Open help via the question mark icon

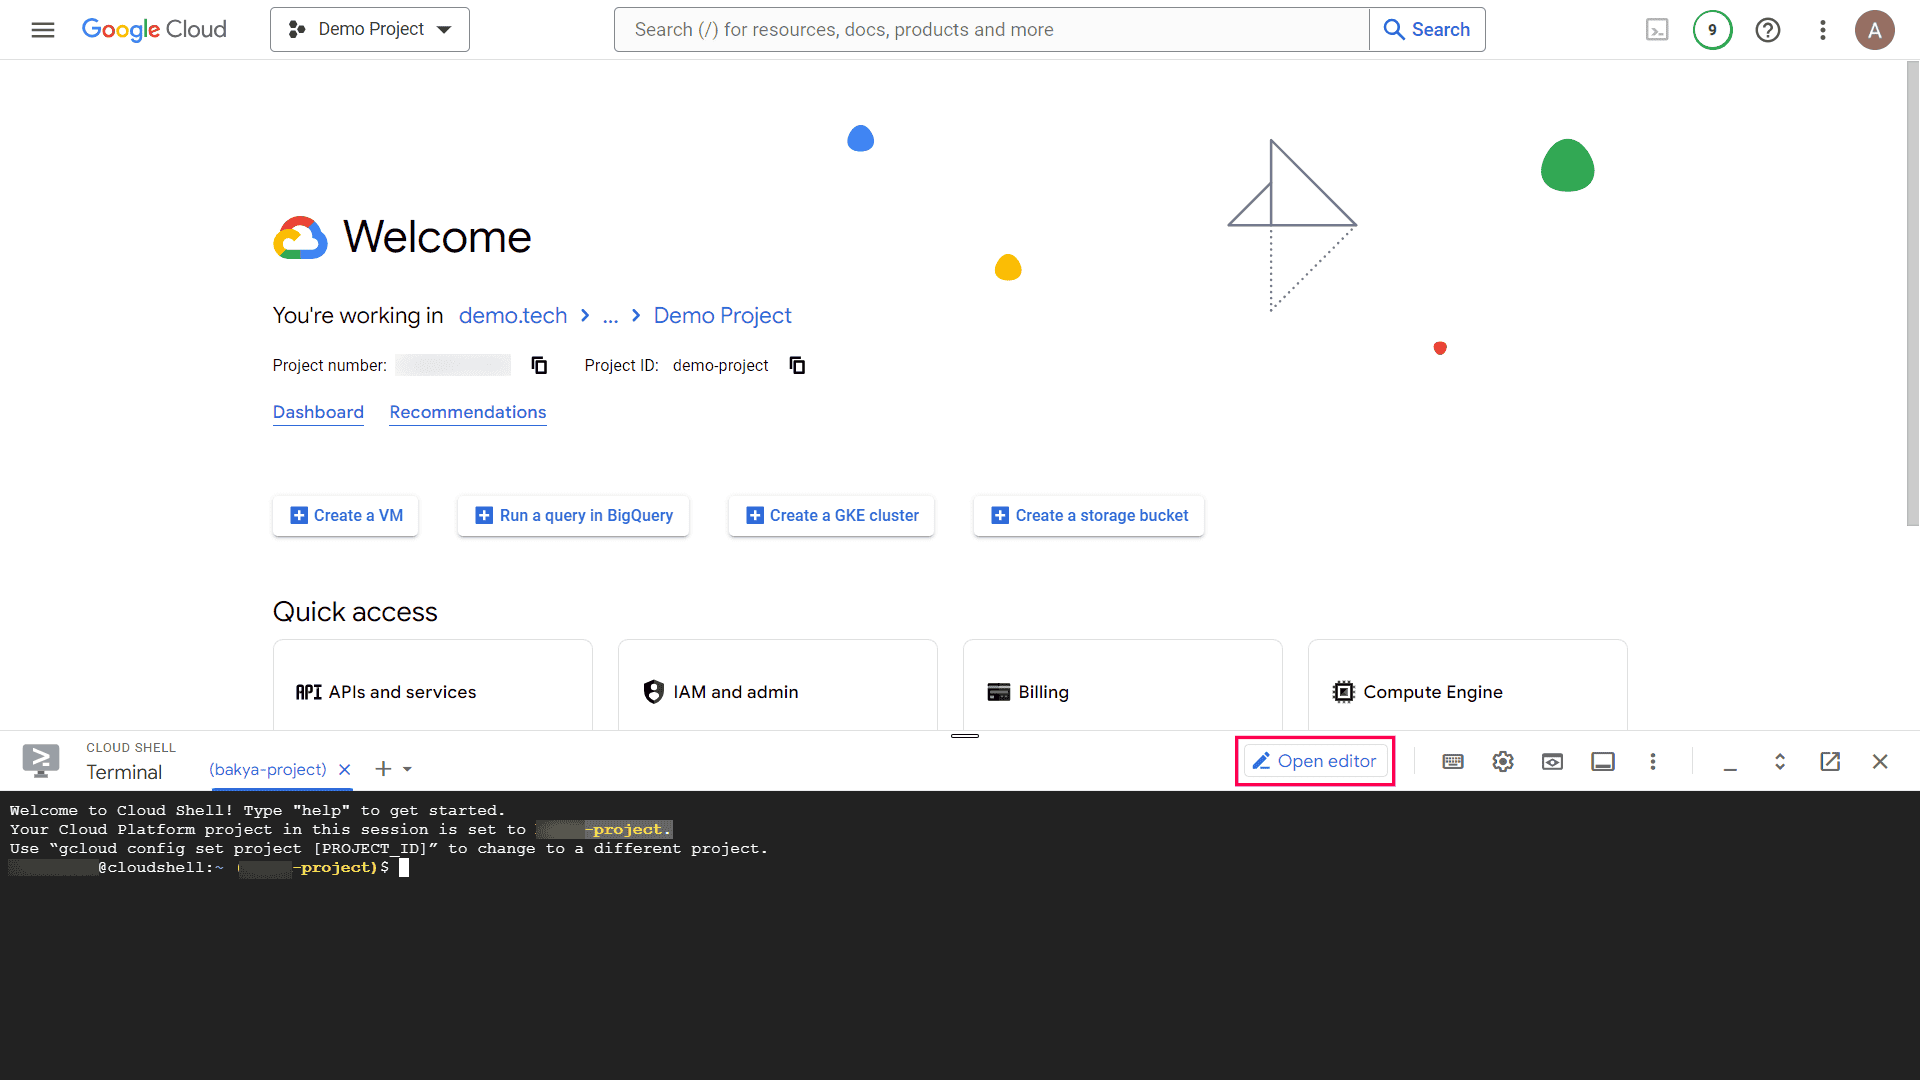tap(1768, 30)
